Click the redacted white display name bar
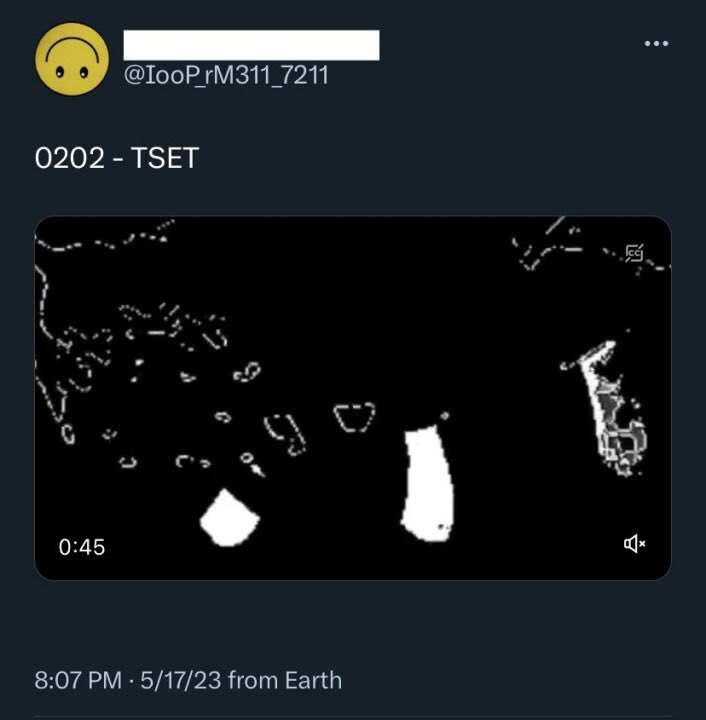 [x=251, y=45]
